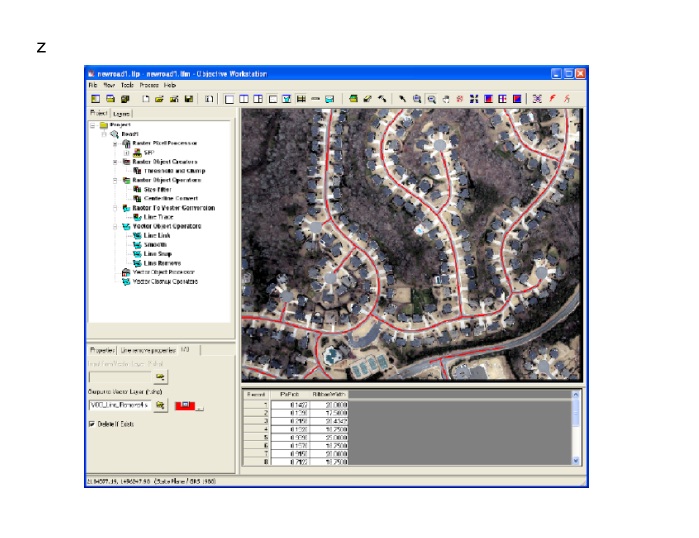Click the open folder icon in toolbar
The image size is (699, 538).
coord(160,99)
